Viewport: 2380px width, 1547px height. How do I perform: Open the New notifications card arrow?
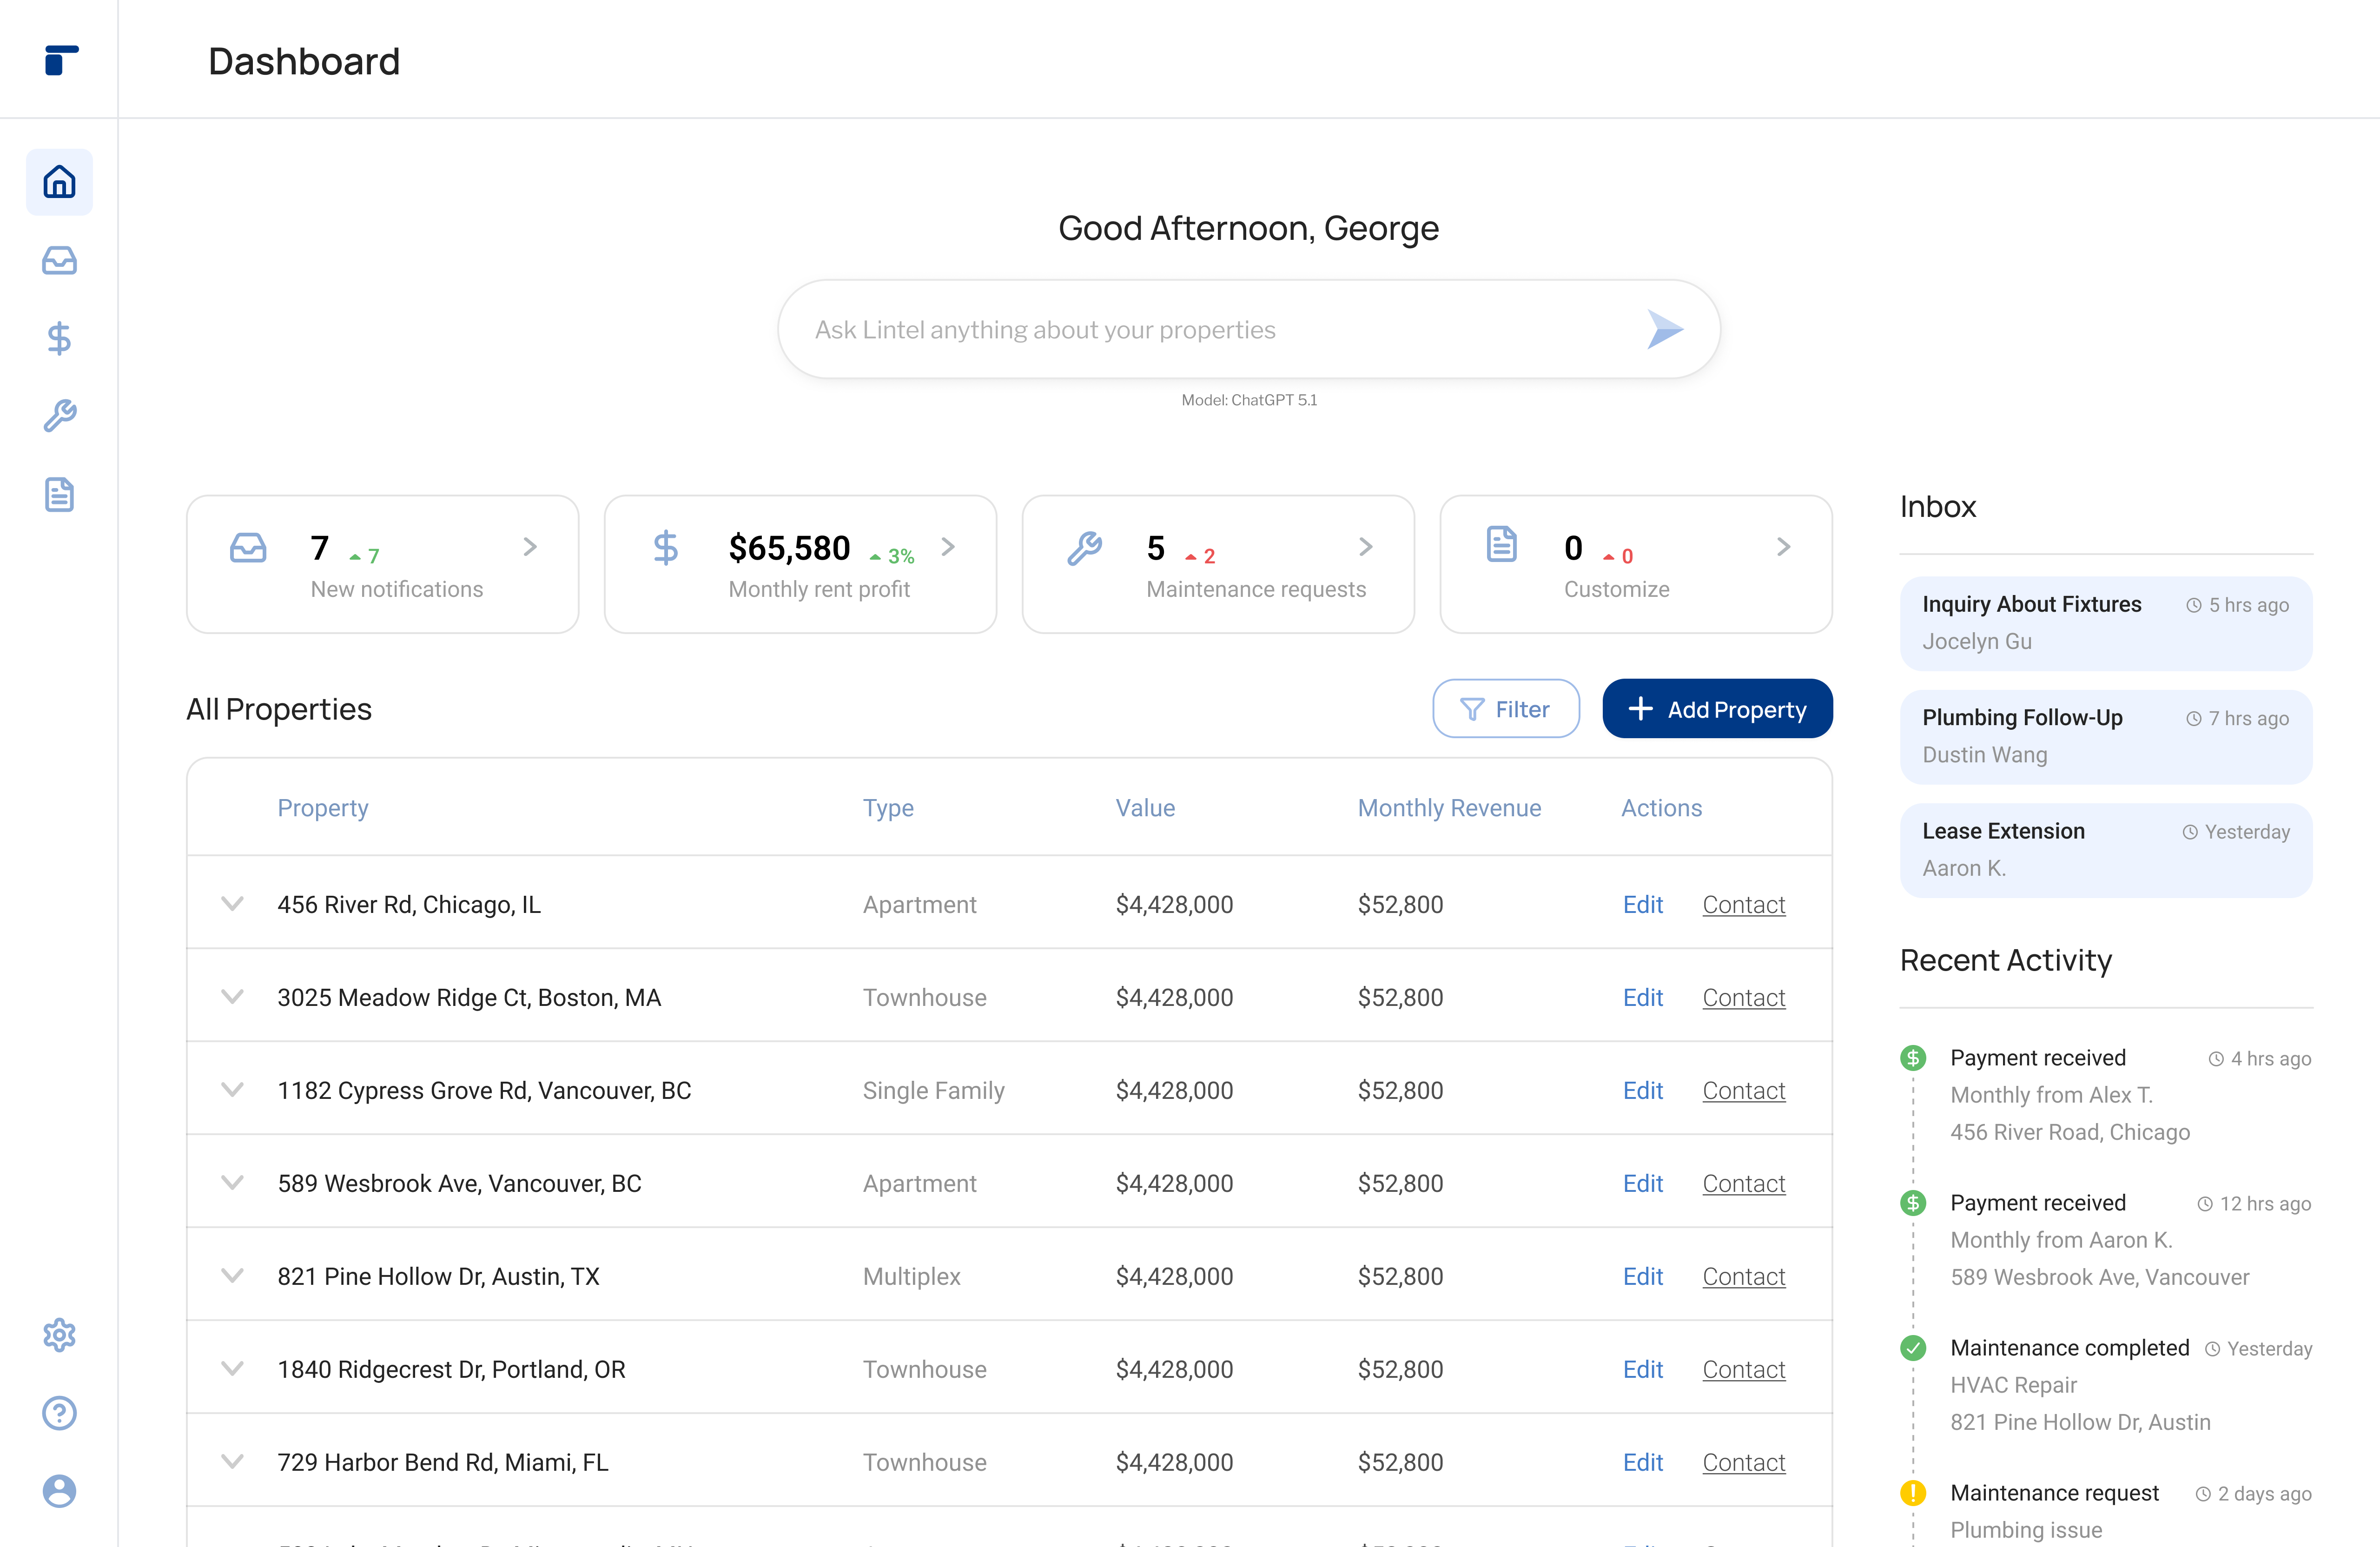click(x=530, y=547)
